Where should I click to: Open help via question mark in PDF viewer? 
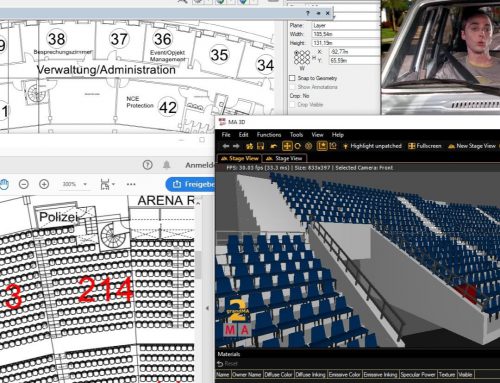click(x=147, y=165)
